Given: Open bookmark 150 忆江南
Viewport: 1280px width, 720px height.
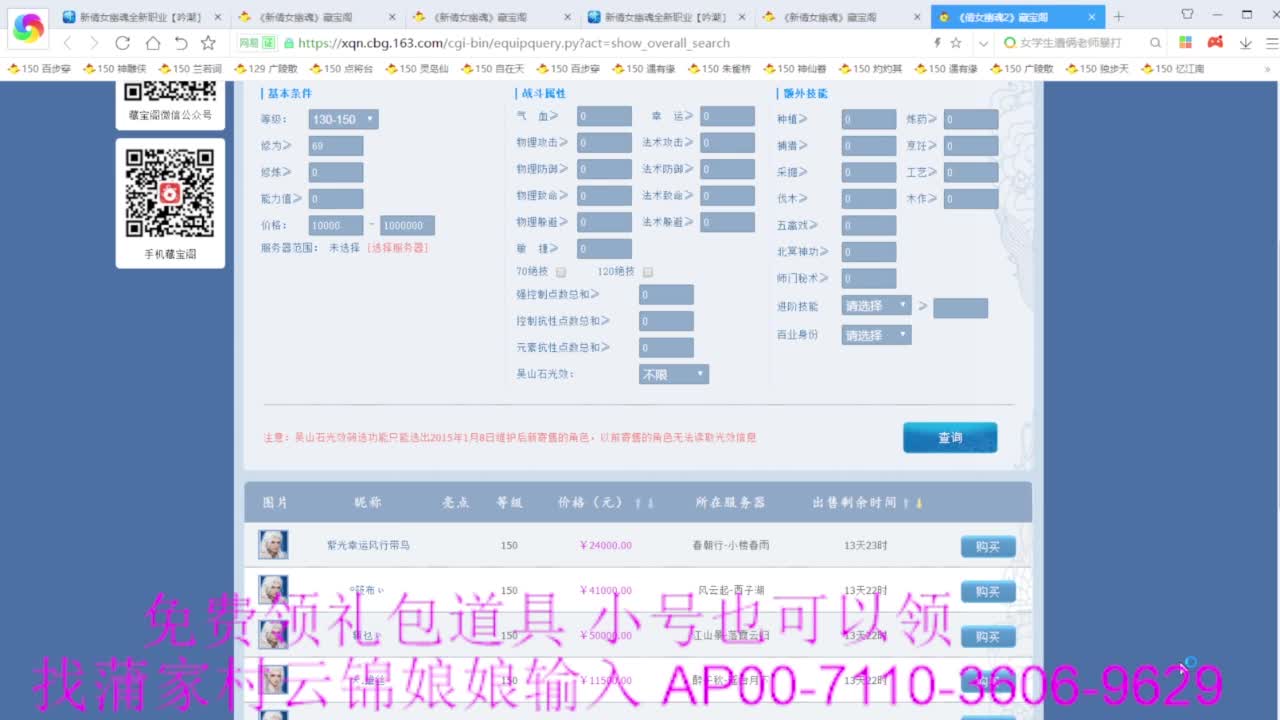Looking at the screenshot, I should click(x=1172, y=69).
